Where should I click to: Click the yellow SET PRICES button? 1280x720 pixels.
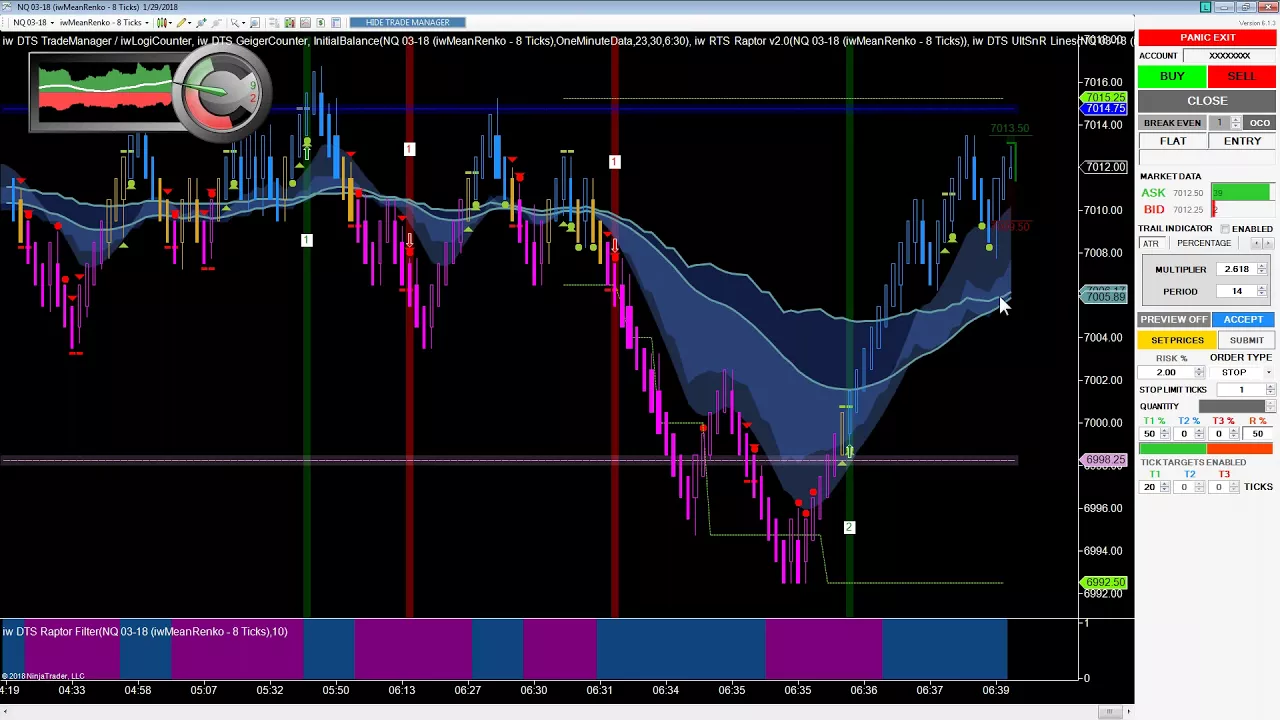(x=1177, y=340)
